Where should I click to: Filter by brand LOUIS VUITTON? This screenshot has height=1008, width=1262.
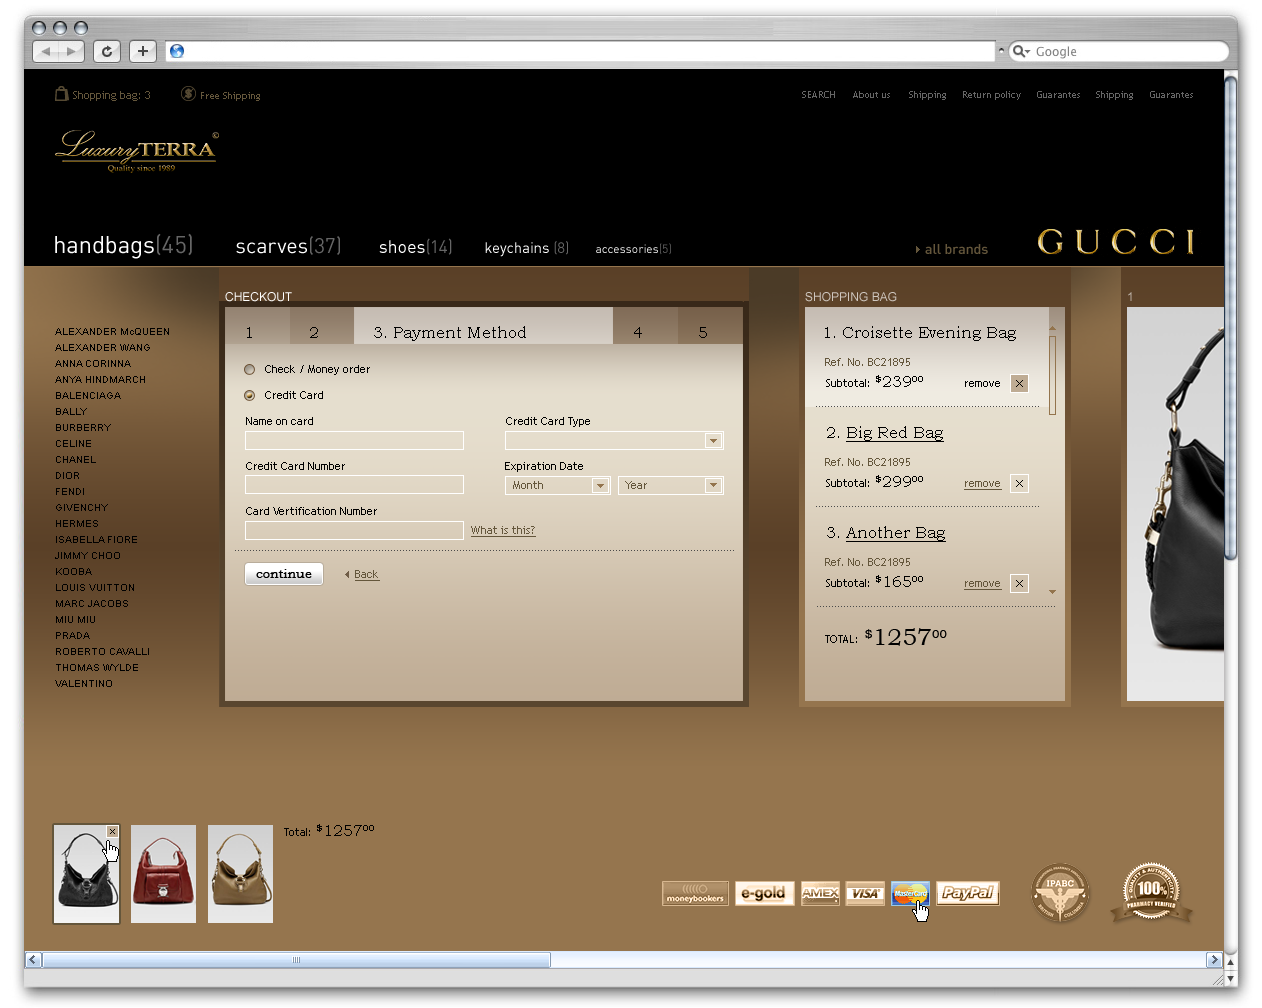coord(95,588)
